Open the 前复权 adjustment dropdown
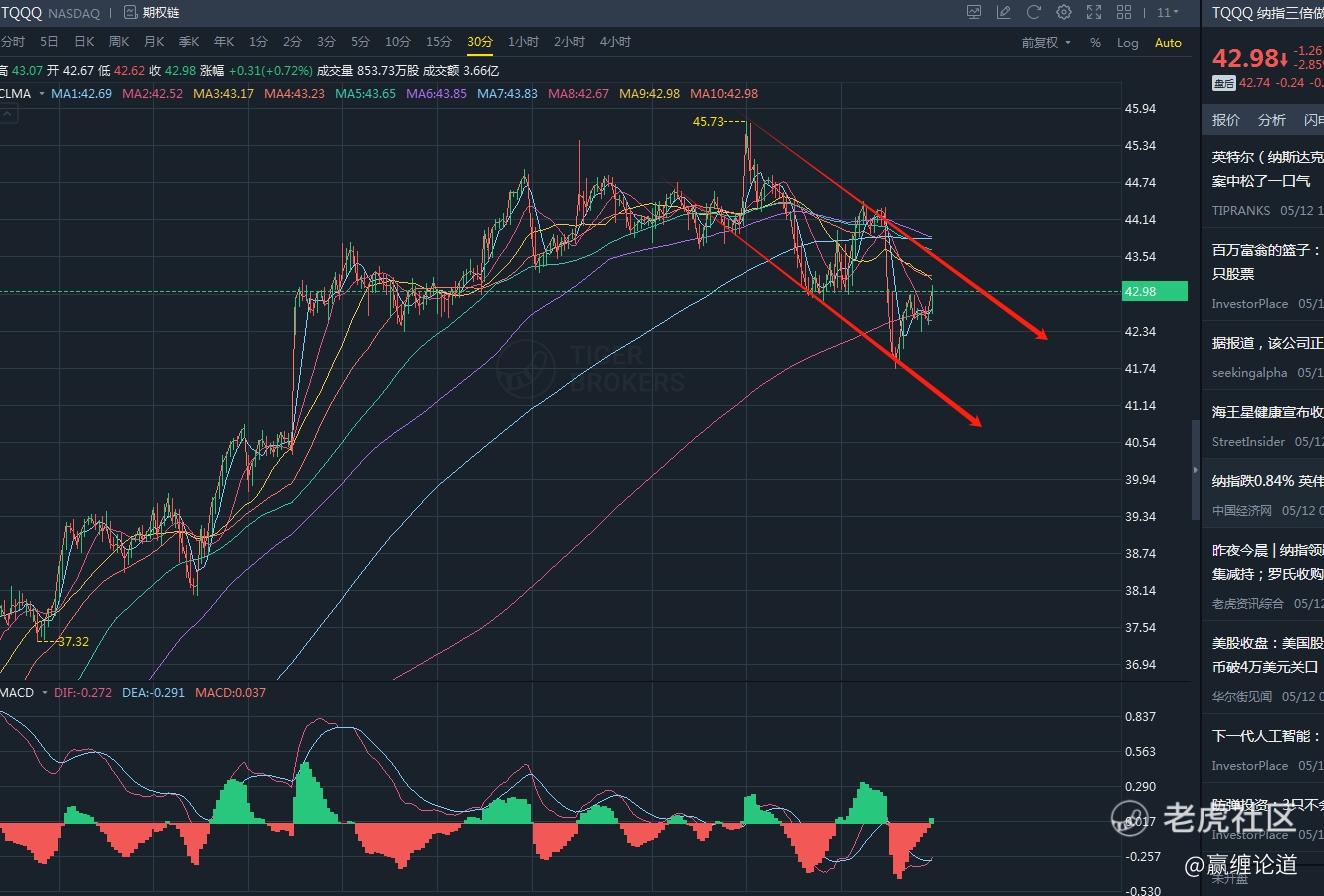 1046,43
